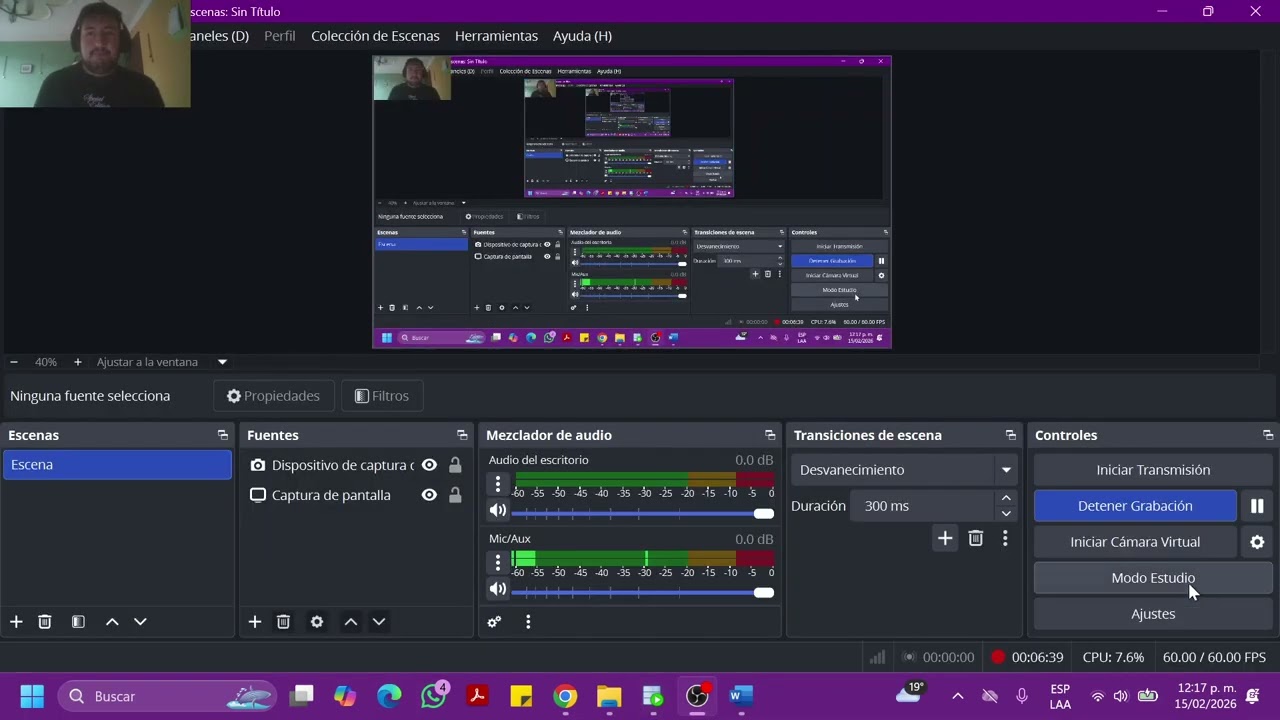Viewport: 1280px width, 720px height.
Task: Zoom in preview with plus icon
Action: coord(77,362)
